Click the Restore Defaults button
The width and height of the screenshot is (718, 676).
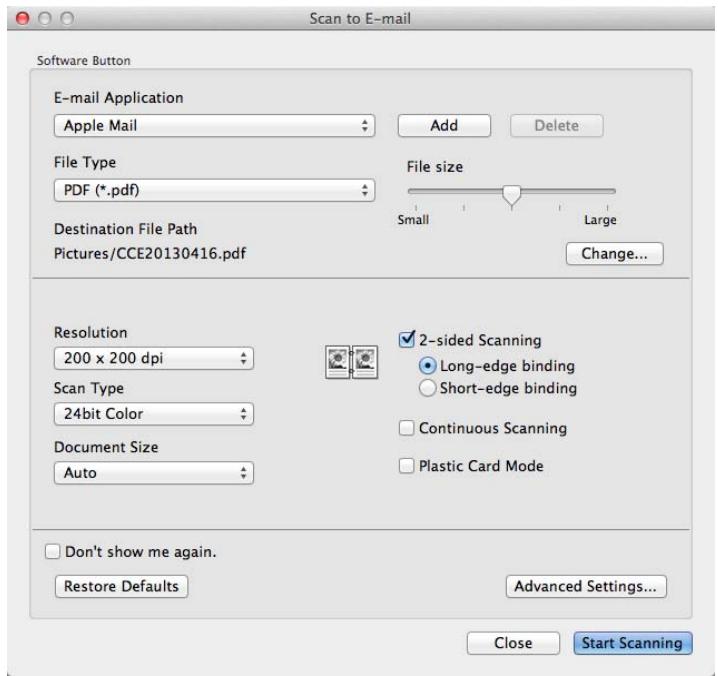coord(121,586)
